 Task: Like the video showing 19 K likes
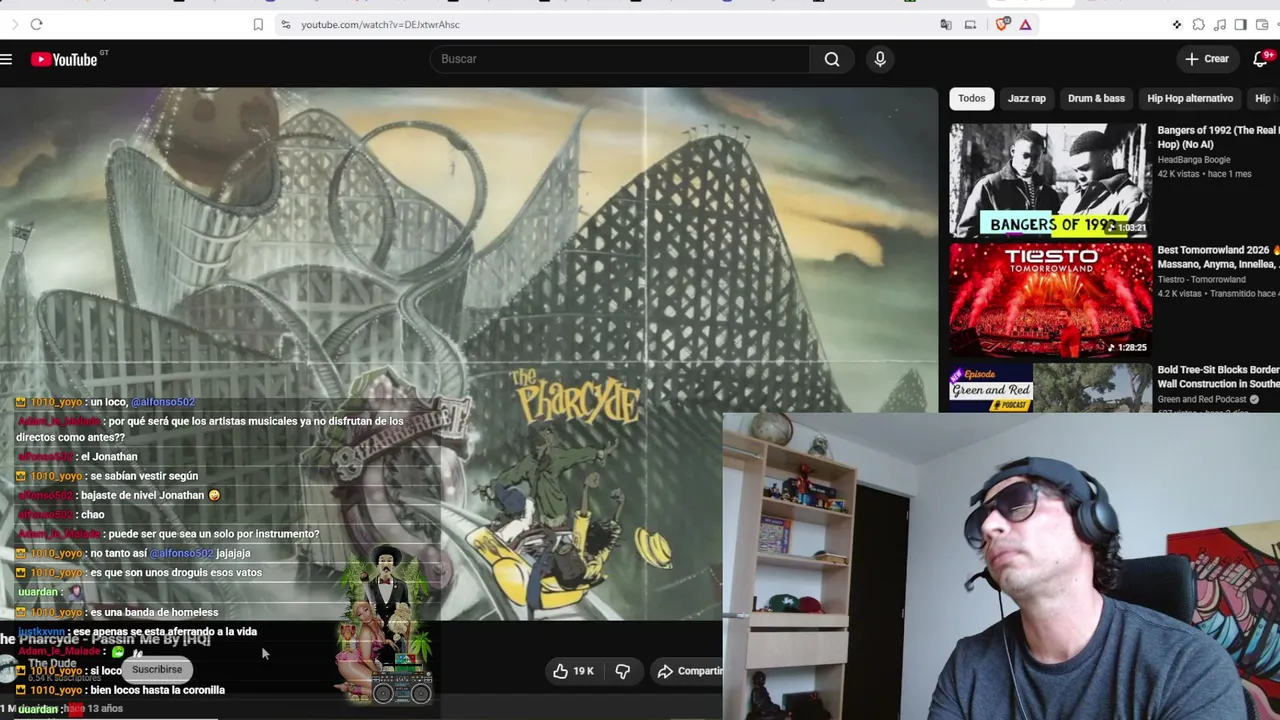[573, 671]
